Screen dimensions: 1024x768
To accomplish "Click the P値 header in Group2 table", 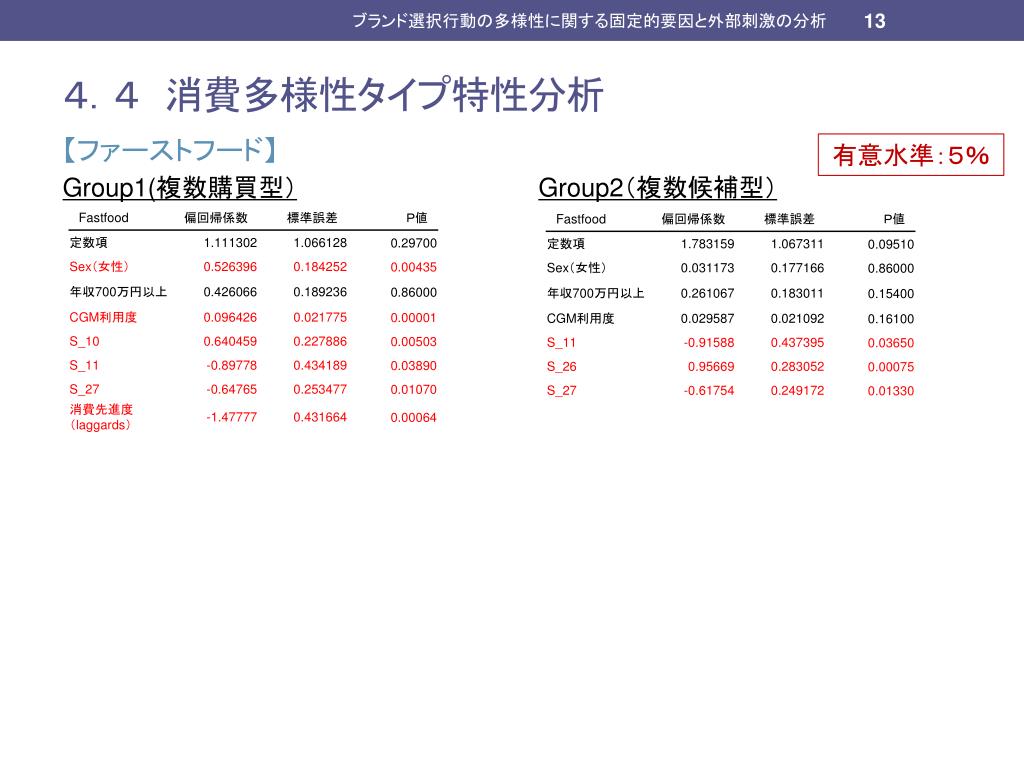I will [894, 219].
